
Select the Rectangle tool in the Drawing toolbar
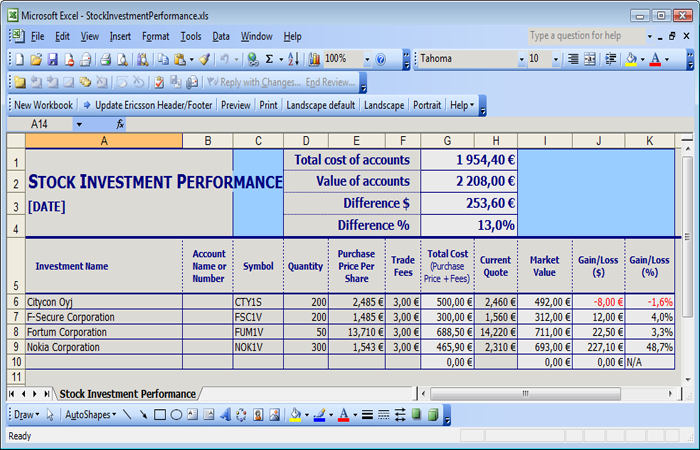coord(160,414)
